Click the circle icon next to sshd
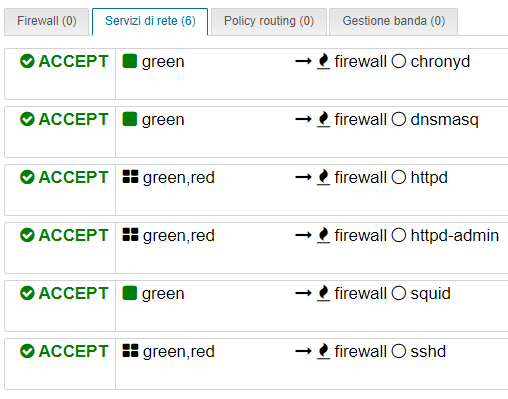Screen dimensions: 508x399 399,351
